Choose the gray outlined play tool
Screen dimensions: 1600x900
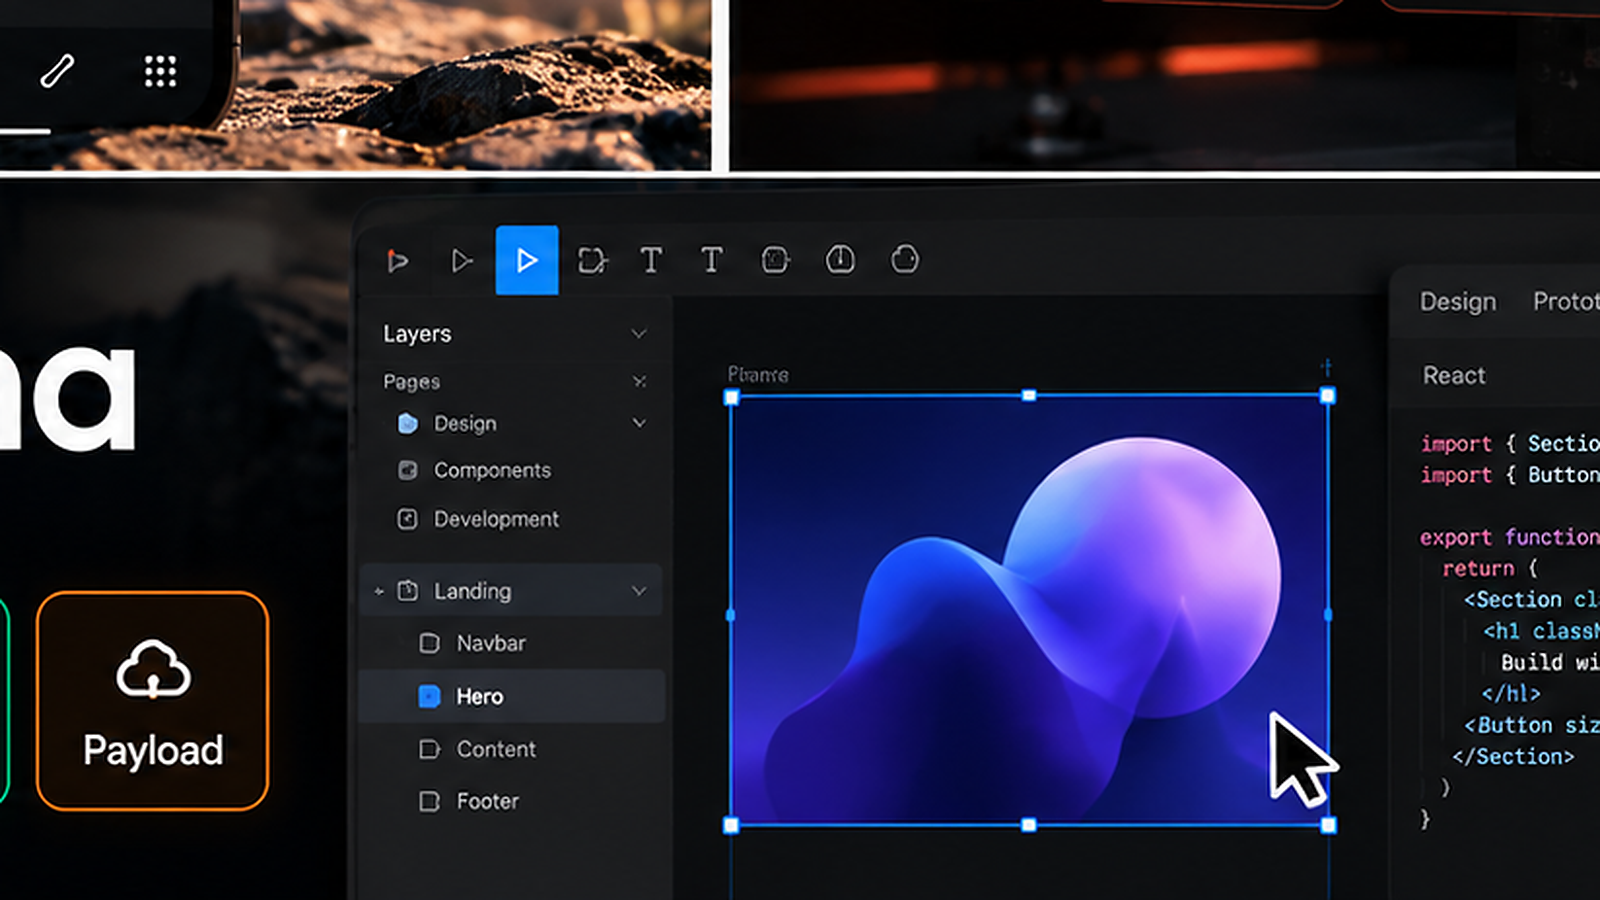461,261
